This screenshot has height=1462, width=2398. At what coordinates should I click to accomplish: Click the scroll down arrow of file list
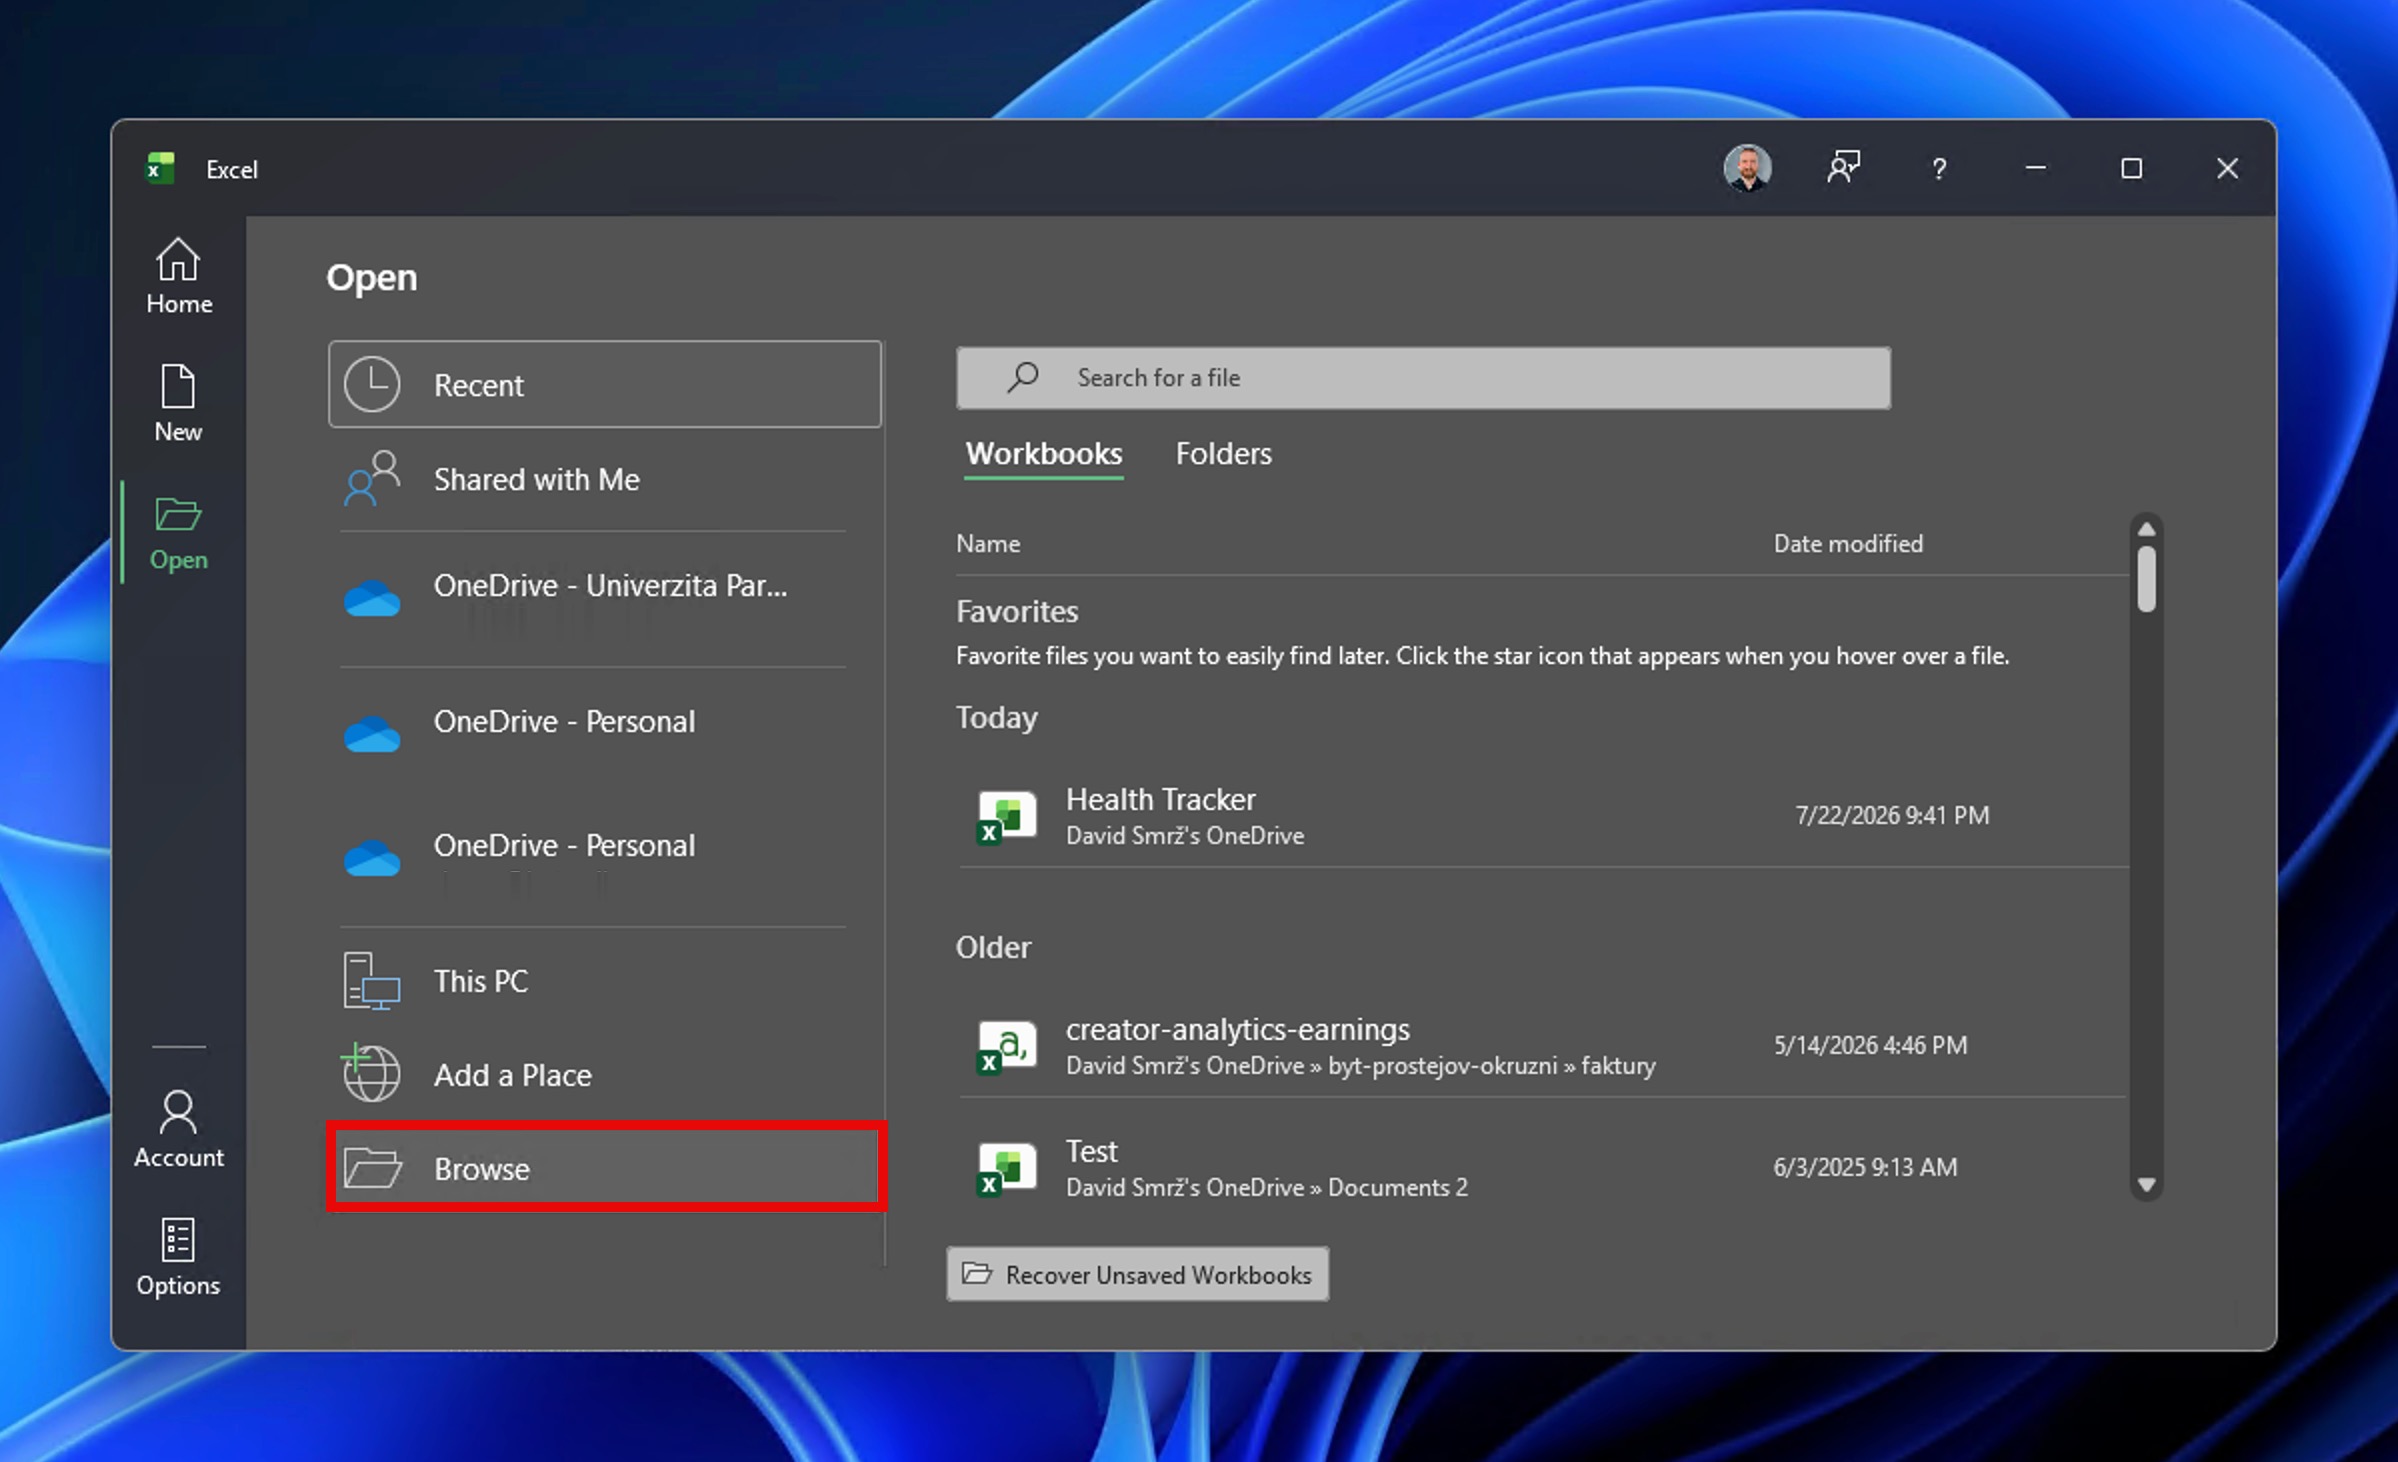2146,1185
